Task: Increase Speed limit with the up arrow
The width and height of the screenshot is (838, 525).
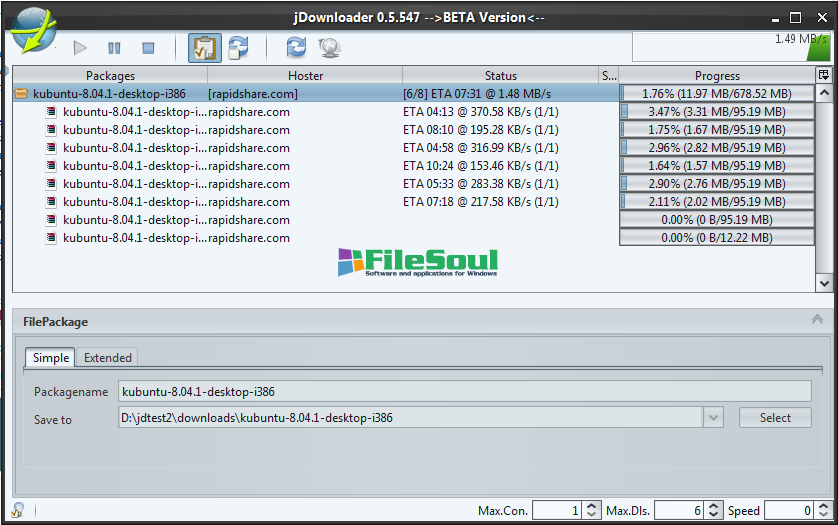Action: coord(824,506)
